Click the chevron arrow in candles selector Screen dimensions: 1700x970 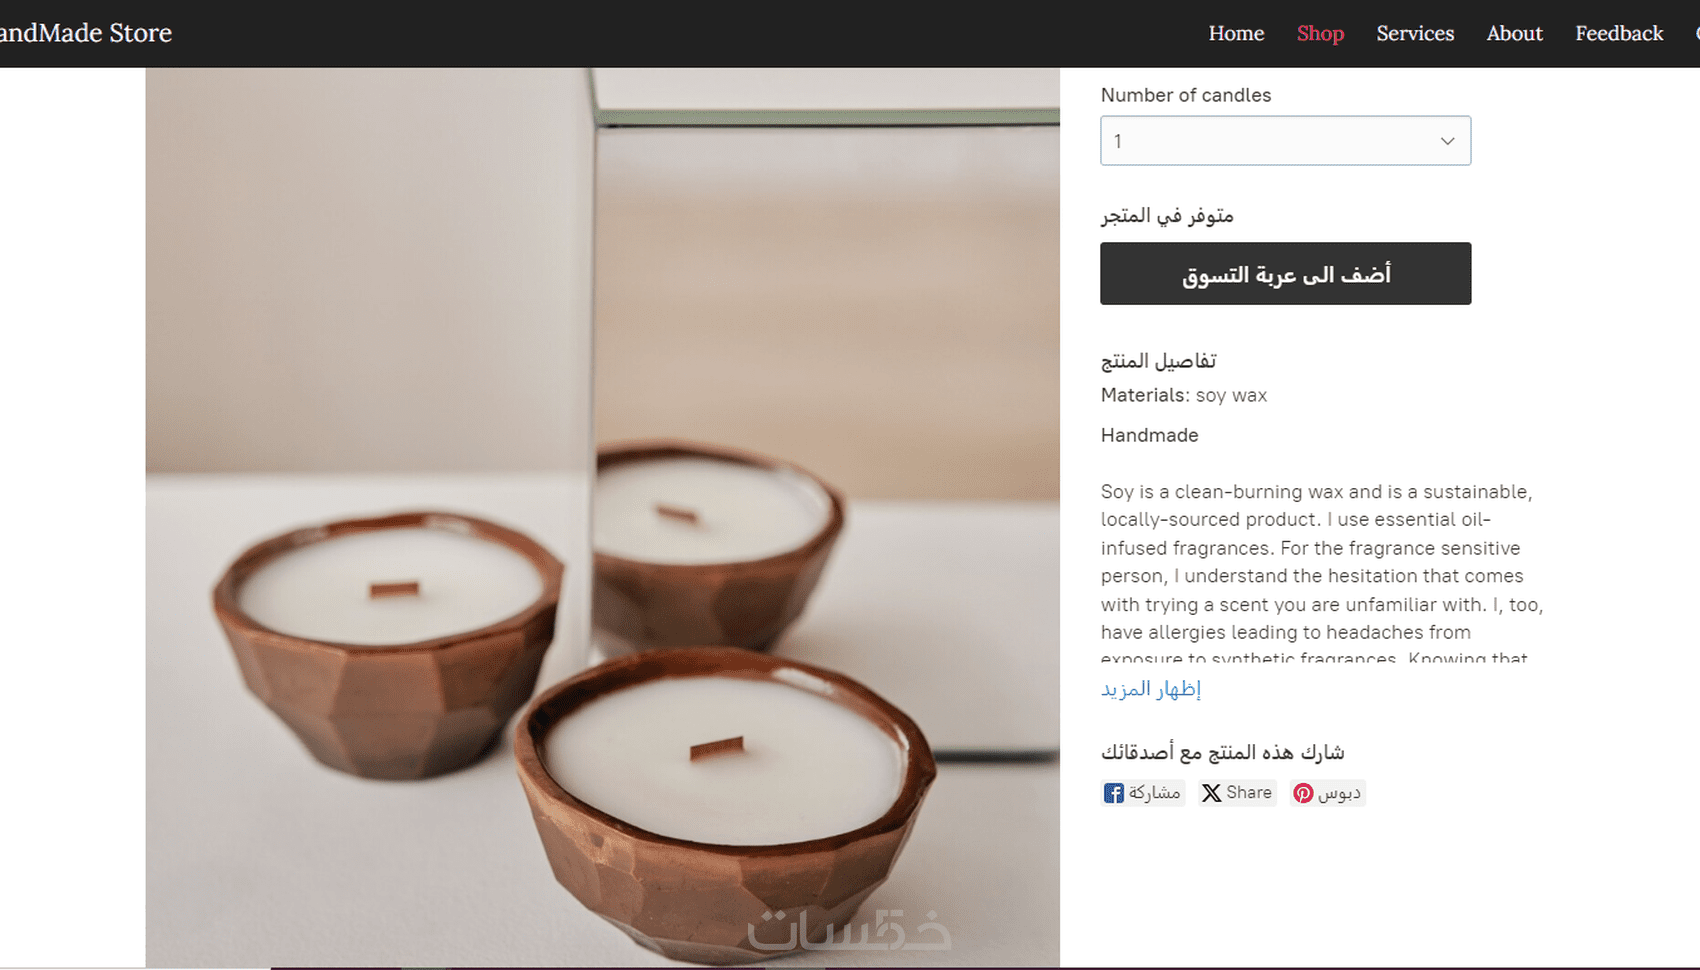tap(1447, 141)
